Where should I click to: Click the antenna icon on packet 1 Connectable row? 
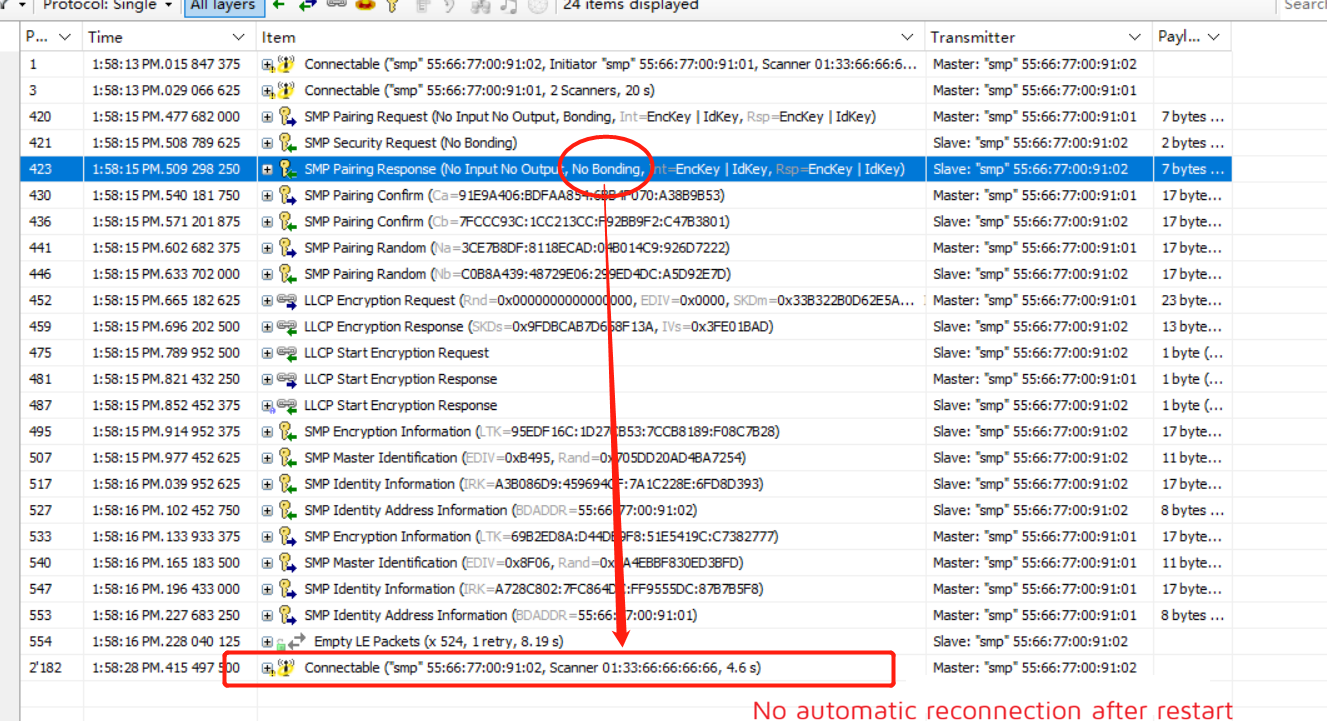click(x=286, y=64)
